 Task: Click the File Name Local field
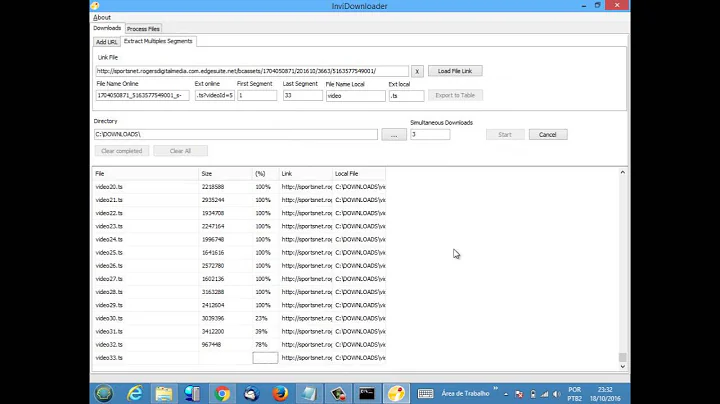pos(355,96)
